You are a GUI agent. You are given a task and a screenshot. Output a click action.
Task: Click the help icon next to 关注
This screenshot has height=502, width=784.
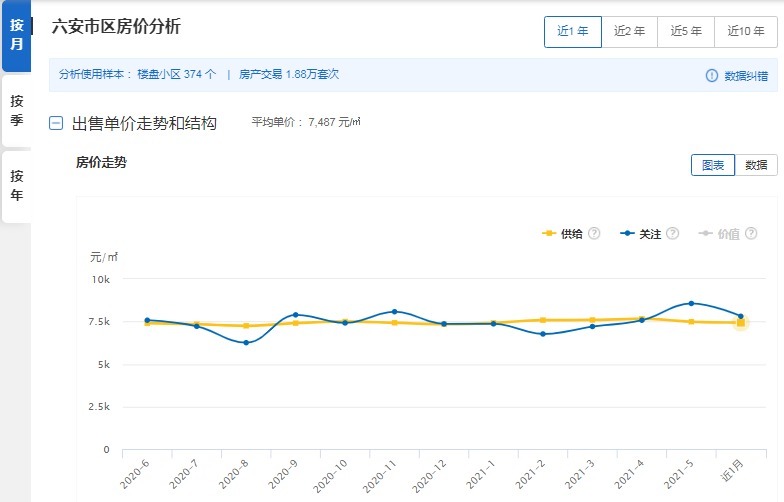coord(673,234)
